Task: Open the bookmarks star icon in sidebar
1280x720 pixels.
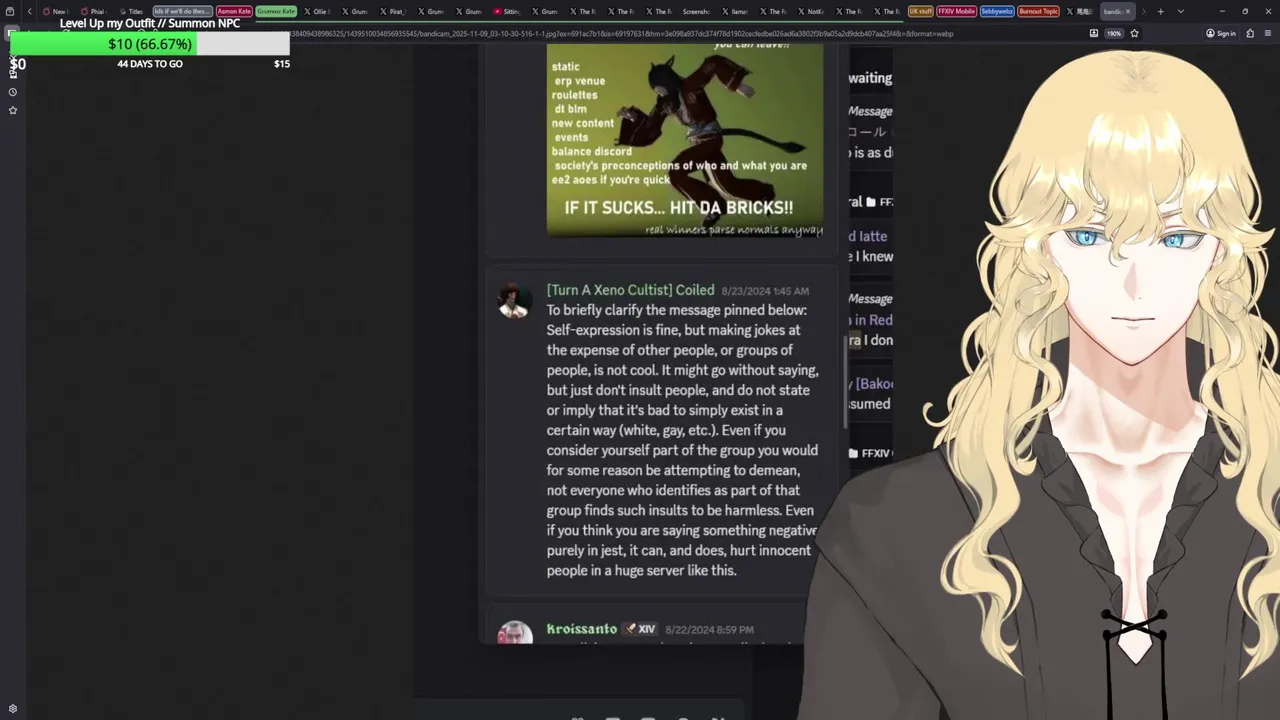Action: [13, 110]
